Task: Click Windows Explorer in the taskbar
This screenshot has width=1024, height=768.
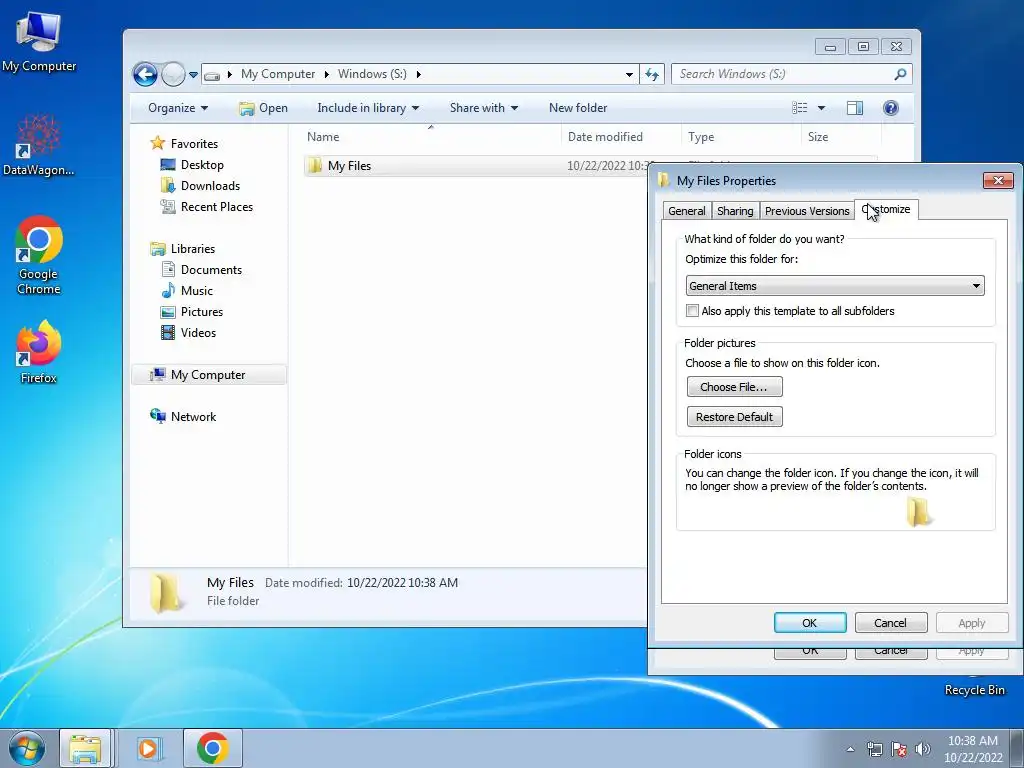Action: point(86,748)
